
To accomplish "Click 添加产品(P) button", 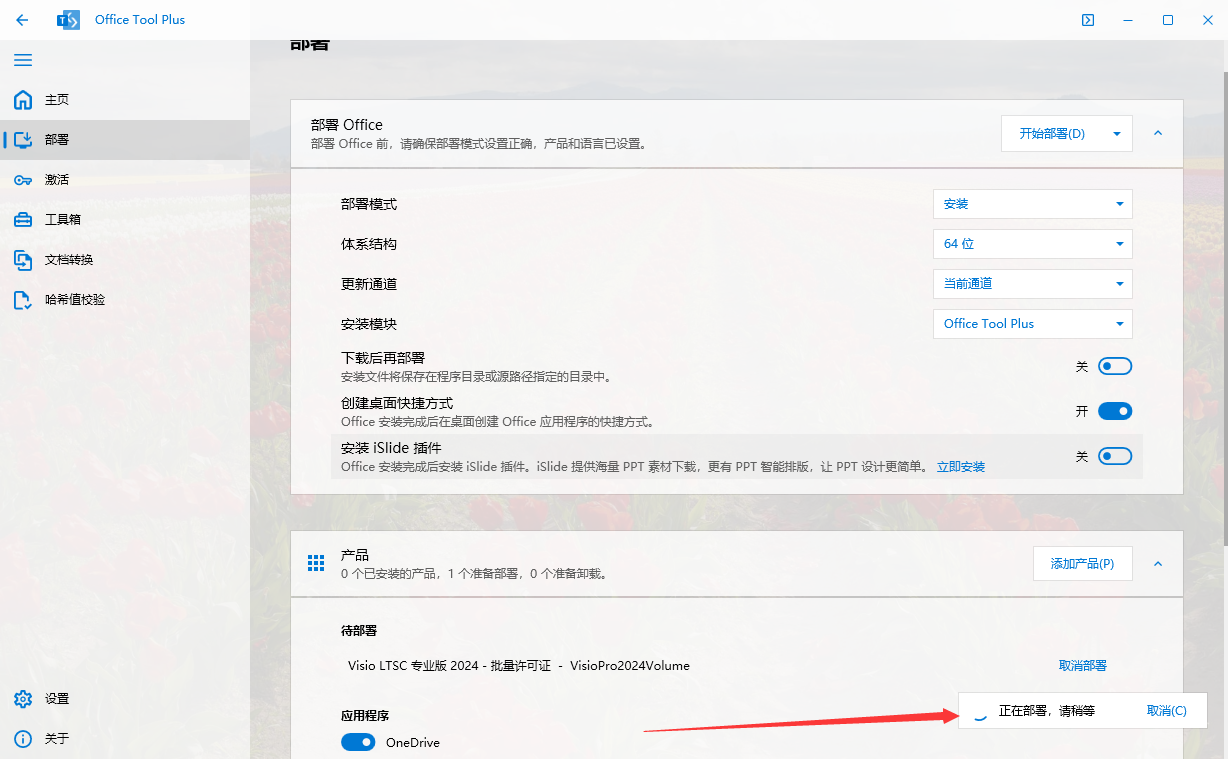I will (x=1083, y=564).
